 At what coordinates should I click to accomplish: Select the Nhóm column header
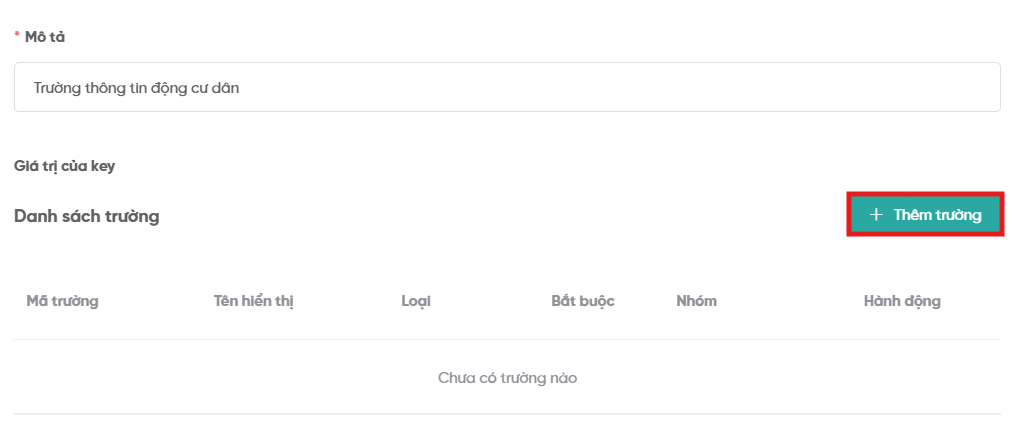click(x=696, y=301)
